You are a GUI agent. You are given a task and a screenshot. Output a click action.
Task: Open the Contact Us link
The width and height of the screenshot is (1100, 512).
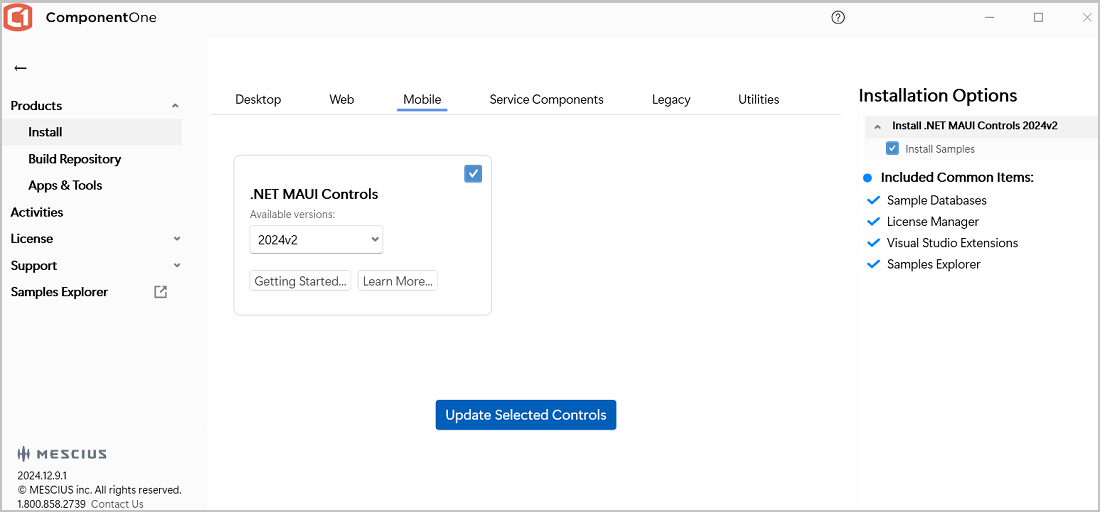117,504
